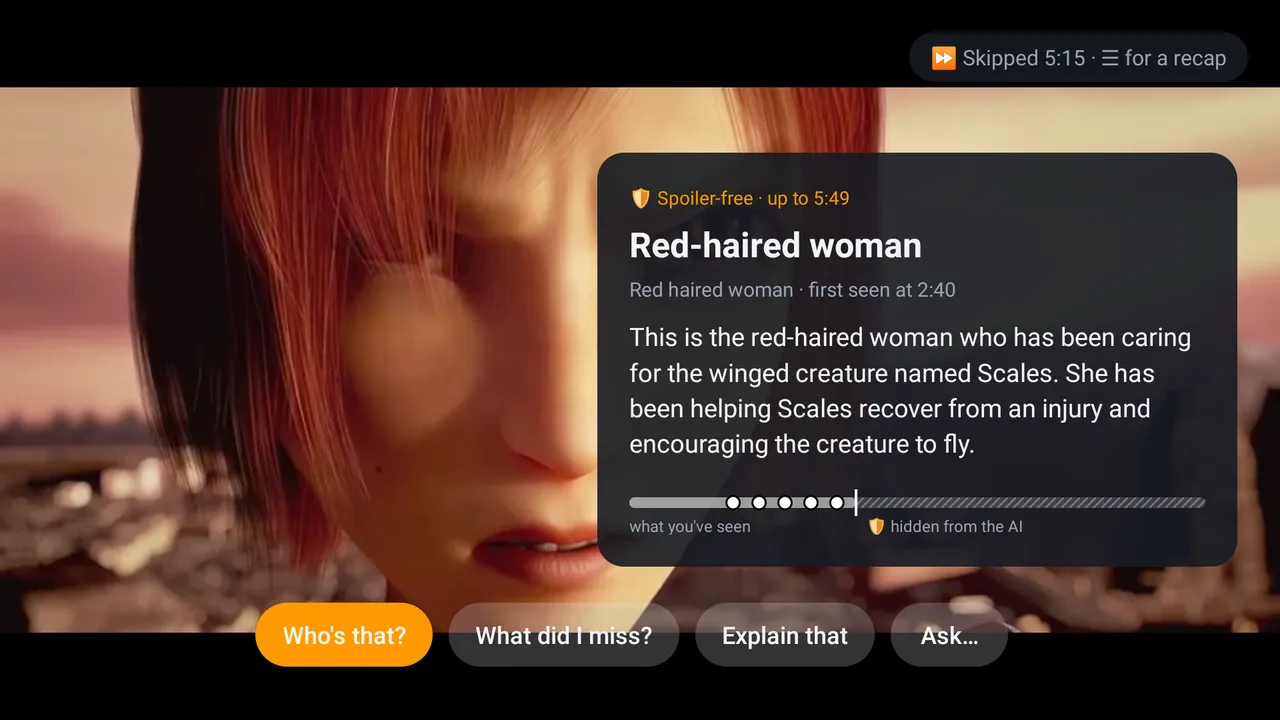Select the "Who's that?" button
Screen dimensions: 1280x720
pos(344,635)
